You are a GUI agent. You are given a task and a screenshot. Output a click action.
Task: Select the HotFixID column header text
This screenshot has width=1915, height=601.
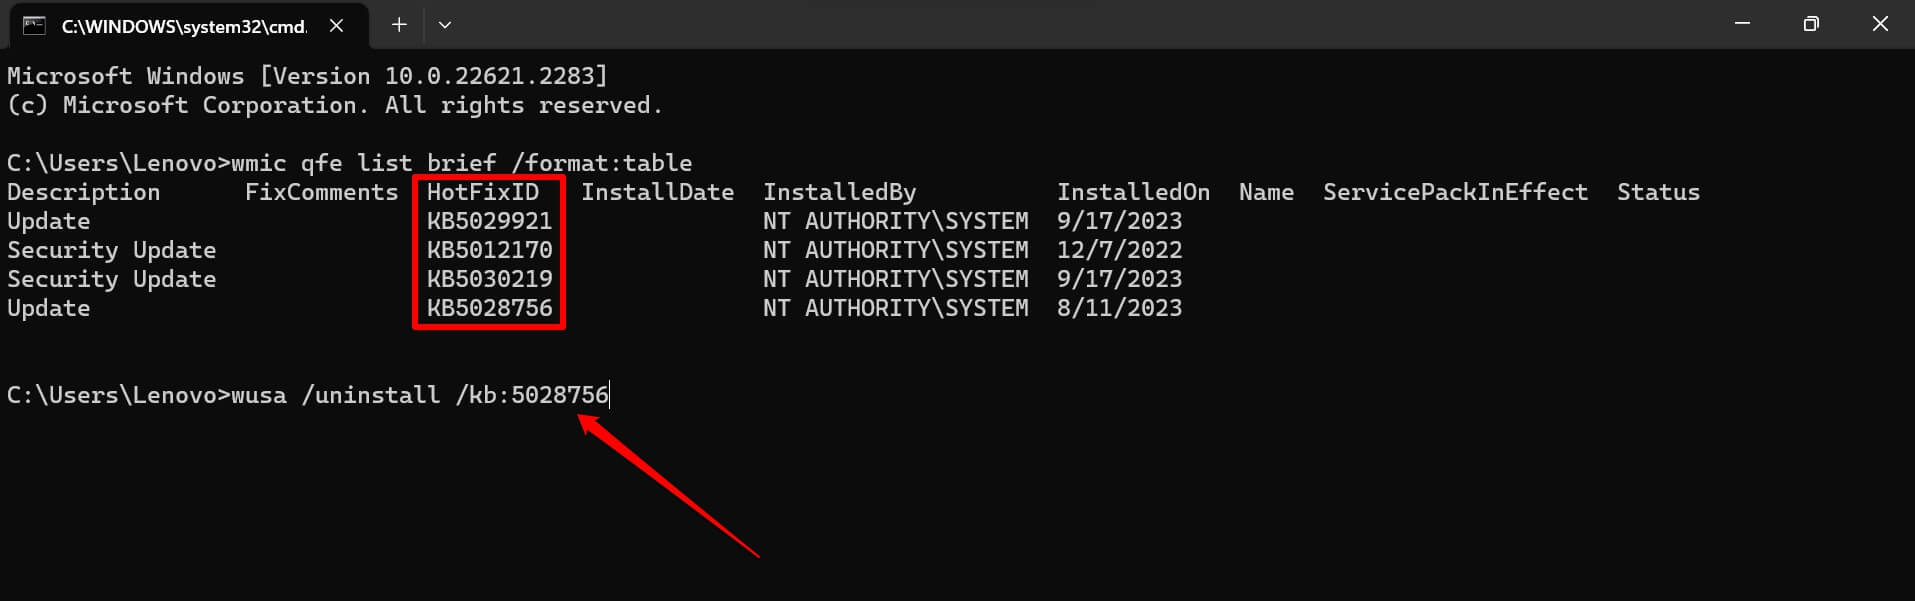(x=484, y=191)
